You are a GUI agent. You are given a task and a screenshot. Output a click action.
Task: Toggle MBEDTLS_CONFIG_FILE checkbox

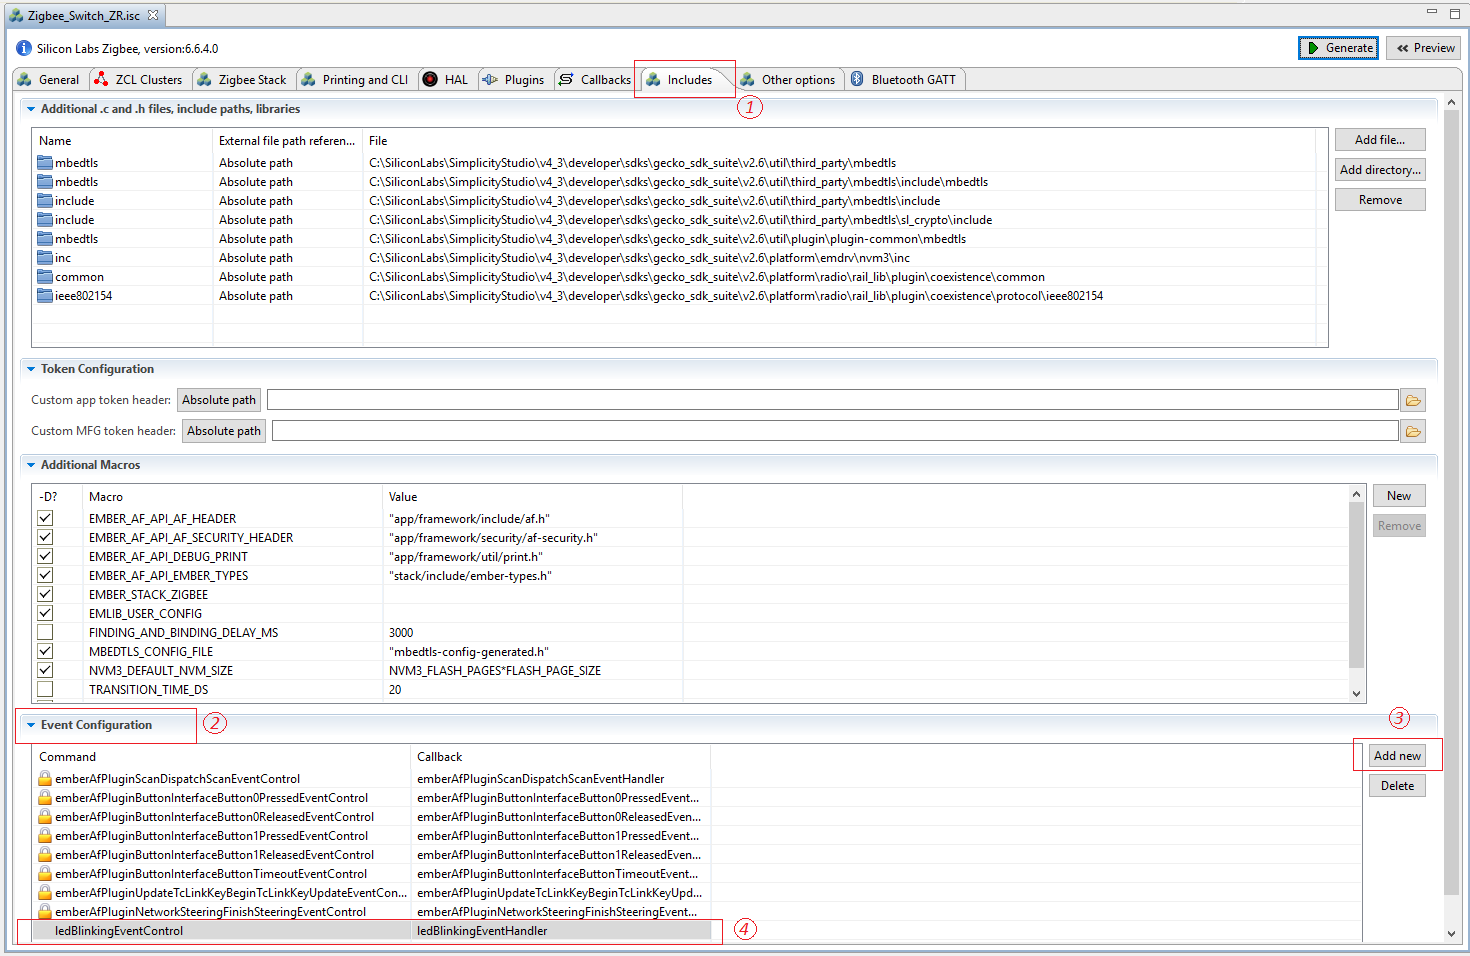(45, 651)
